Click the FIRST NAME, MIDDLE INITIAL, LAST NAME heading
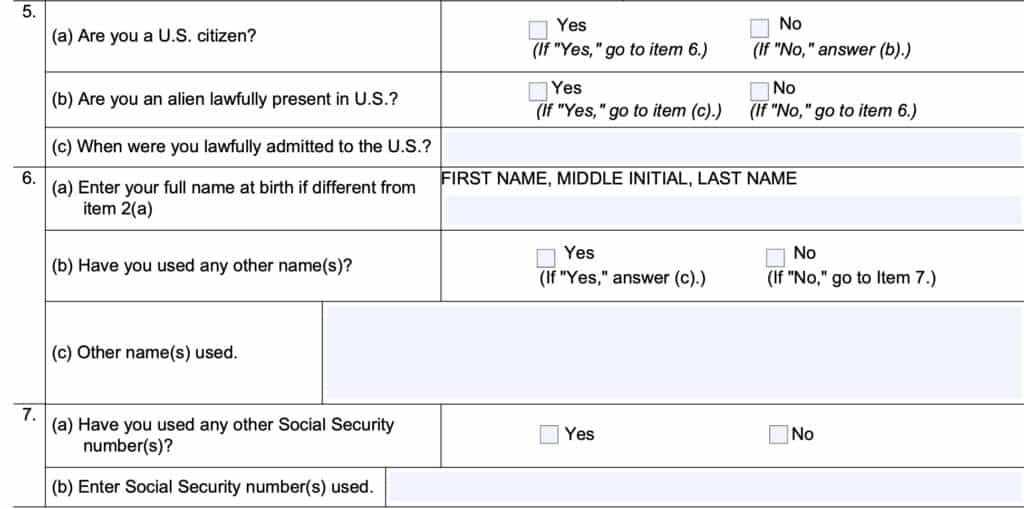 [x=619, y=179]
